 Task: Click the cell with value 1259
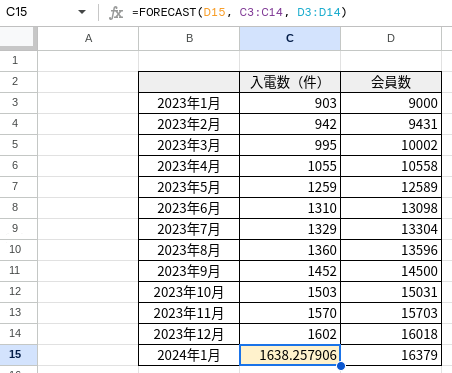290,187
